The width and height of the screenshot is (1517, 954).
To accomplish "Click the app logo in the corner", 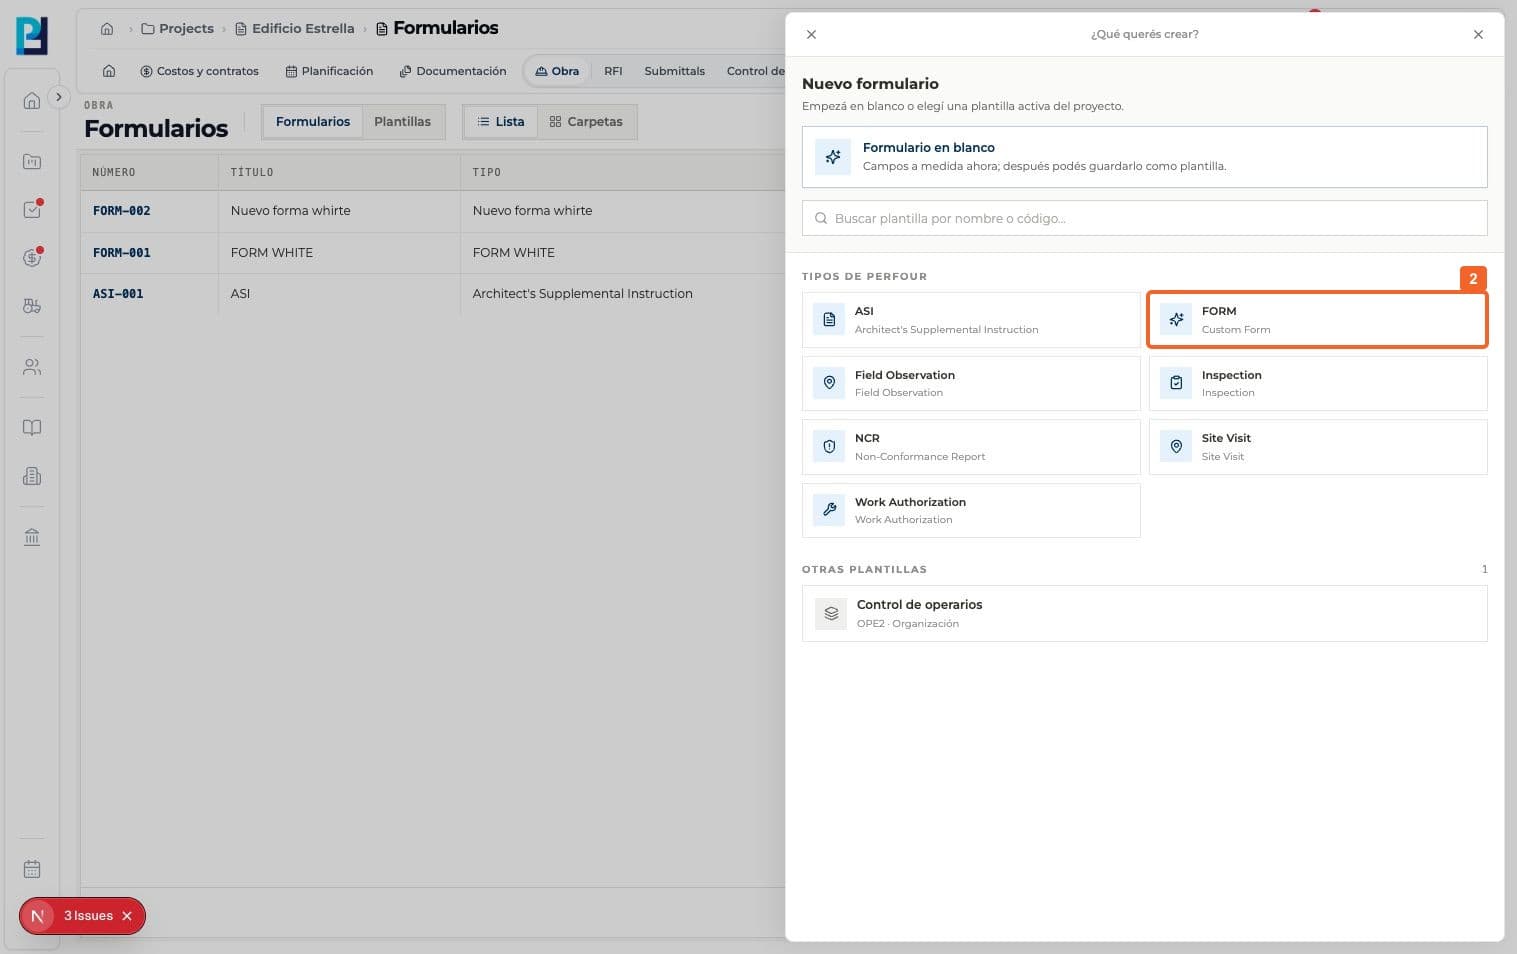I will (x=32, y=35).
